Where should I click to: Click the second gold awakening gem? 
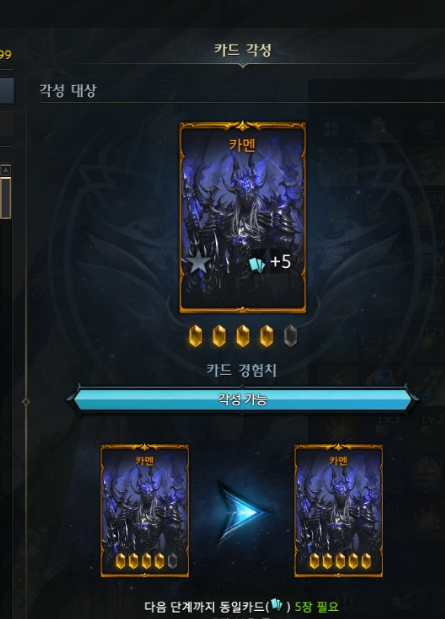219,336
